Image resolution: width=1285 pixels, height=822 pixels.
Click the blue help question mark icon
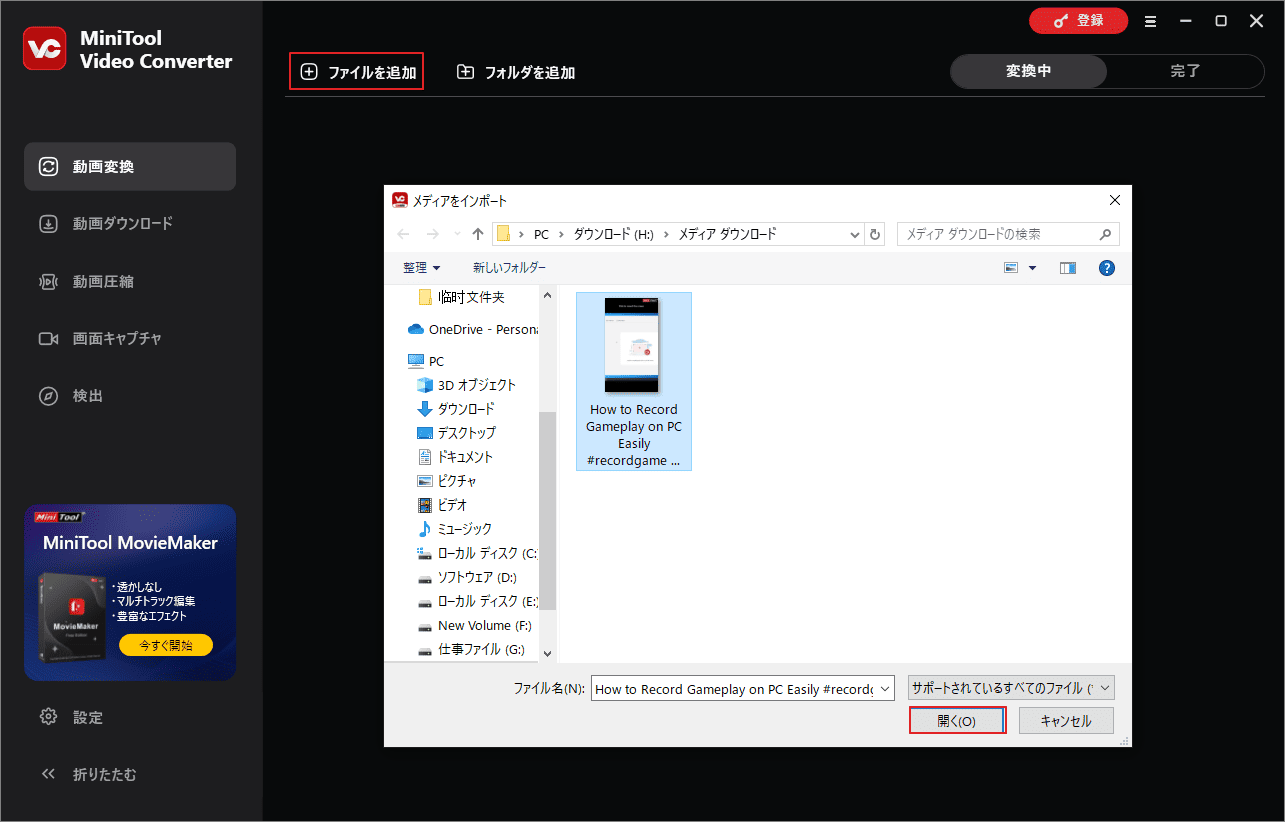[1107, 268]
